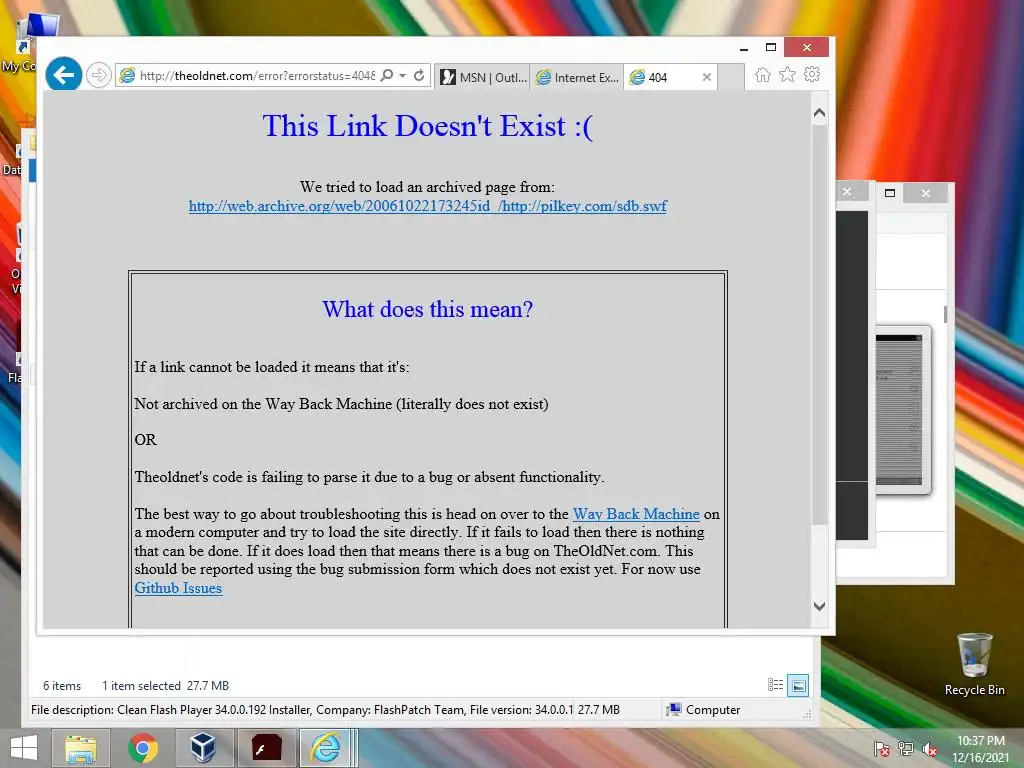The height and width of the screenshot is (768, 1024).
Task: Open File Explorer from the taskbar
Action: coord(80,748)
